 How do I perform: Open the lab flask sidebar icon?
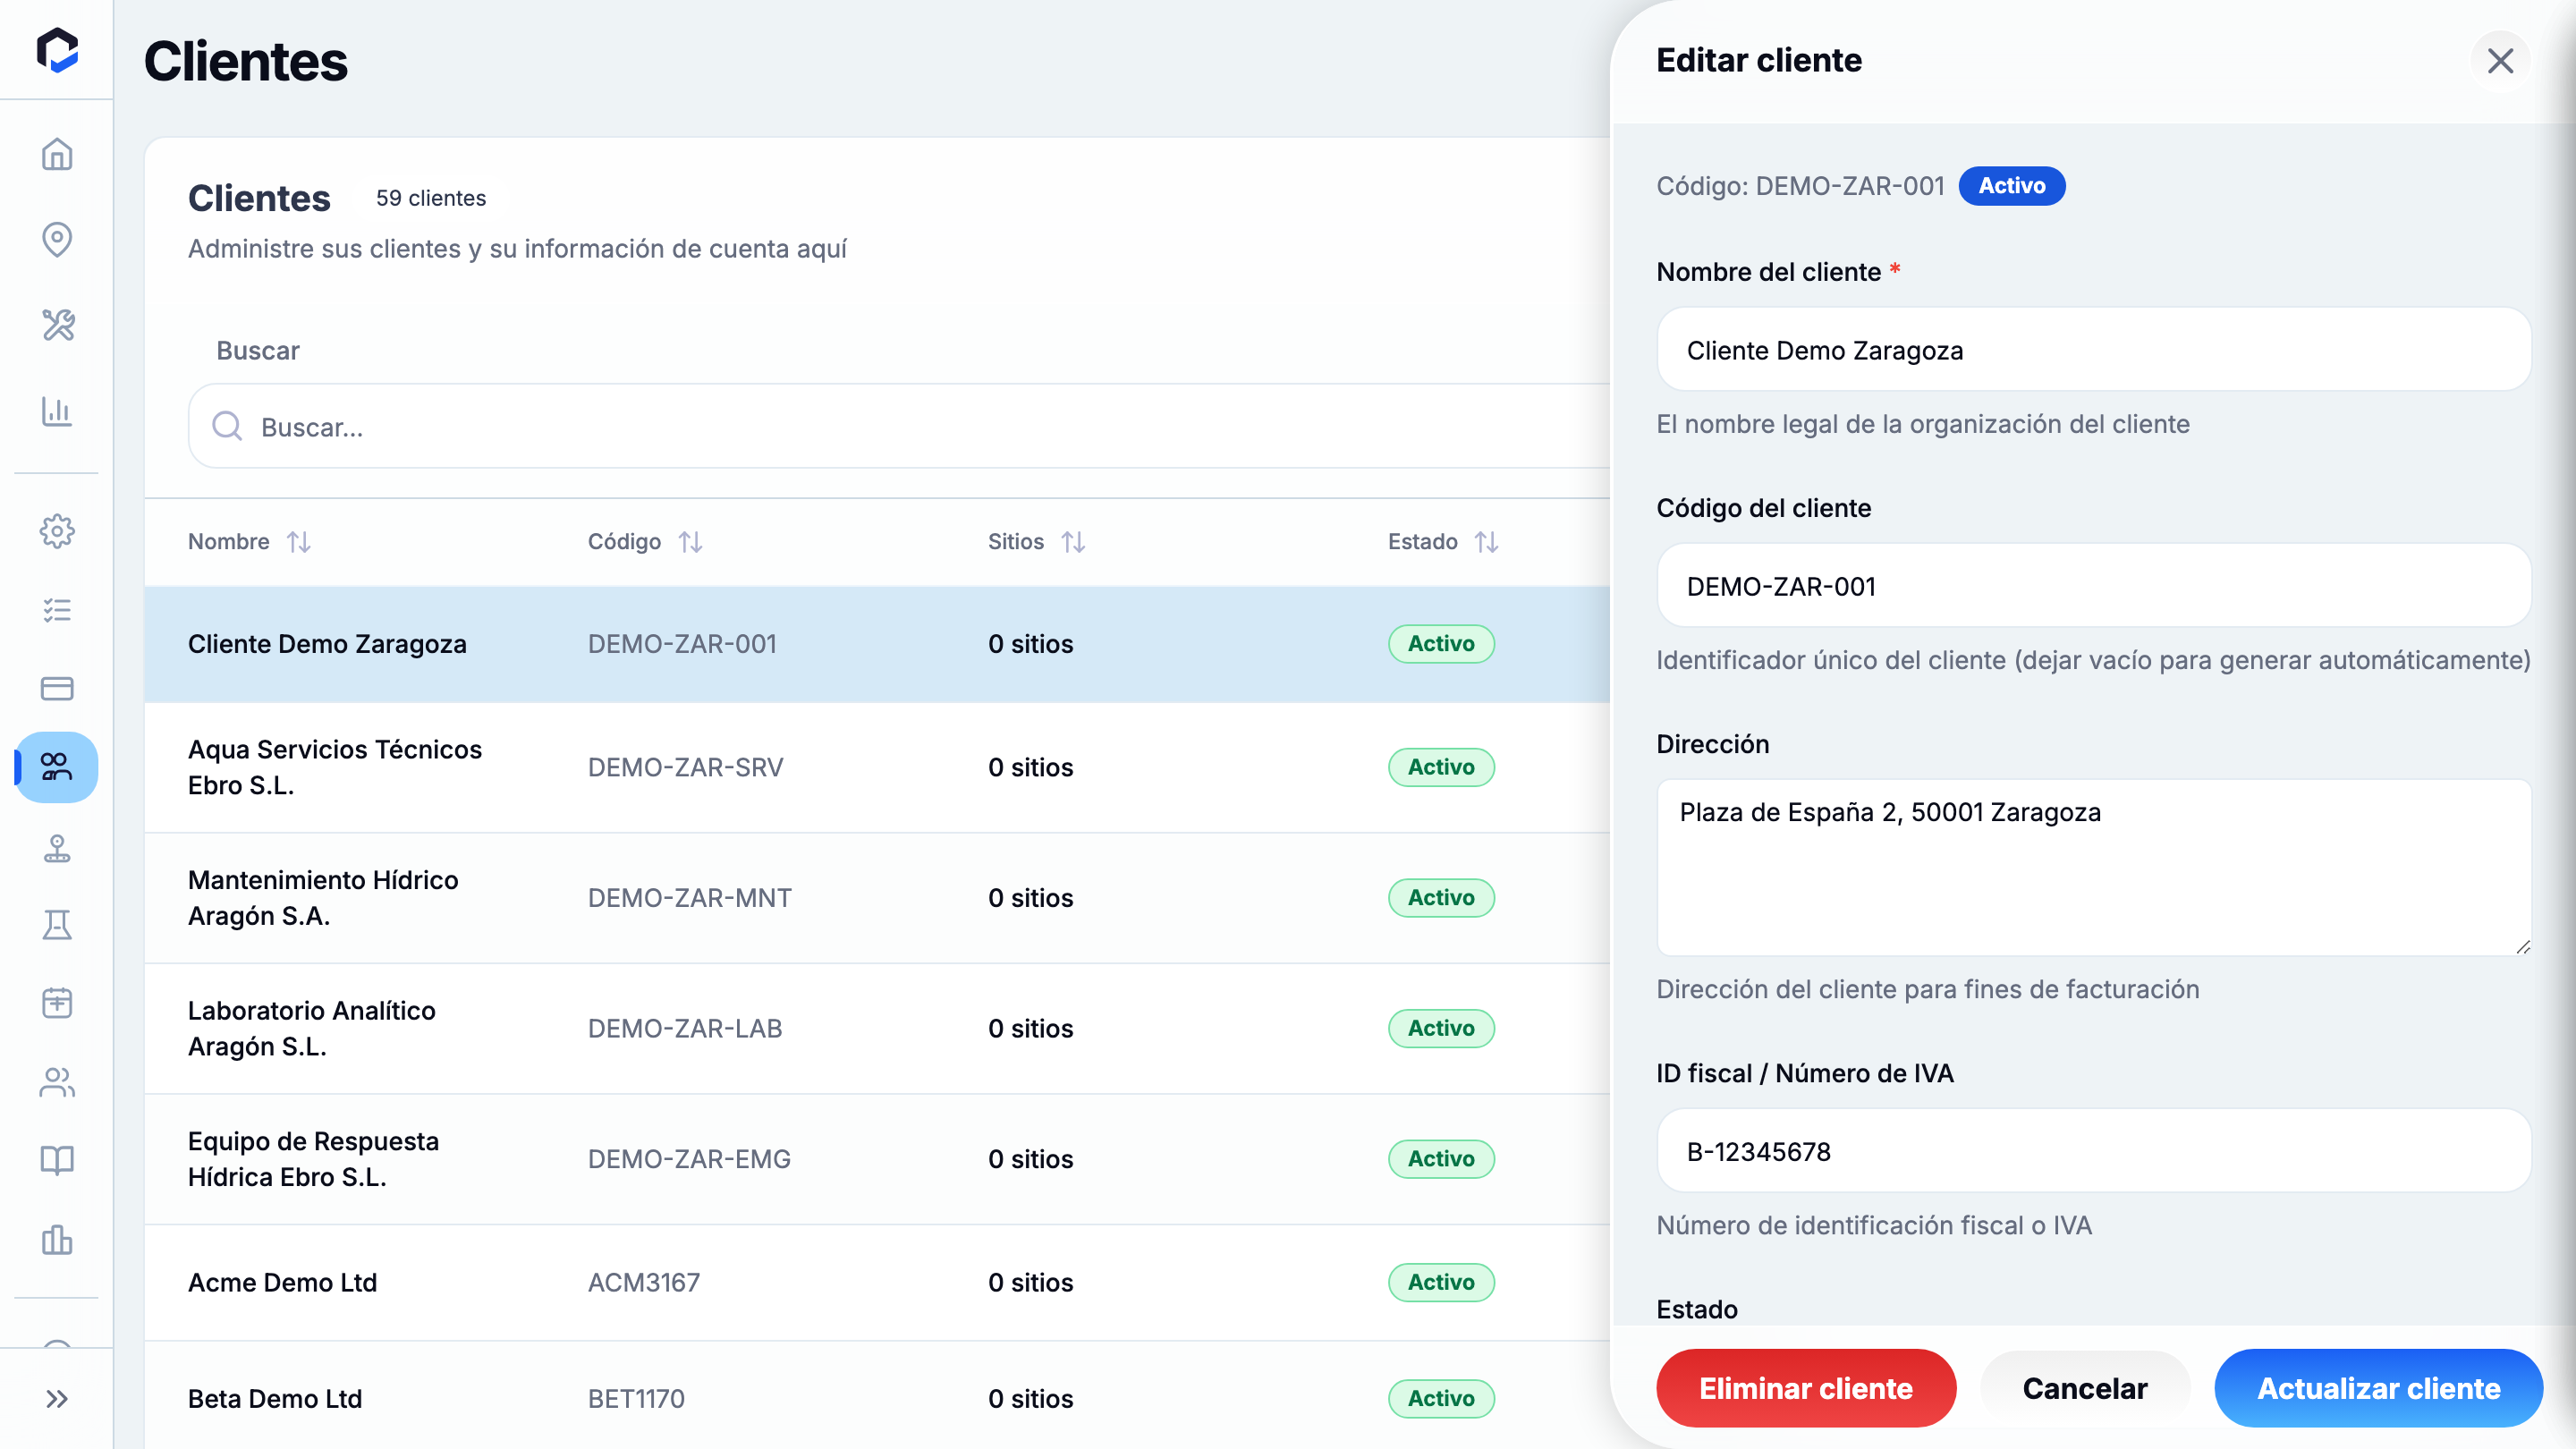coord(57,925)
